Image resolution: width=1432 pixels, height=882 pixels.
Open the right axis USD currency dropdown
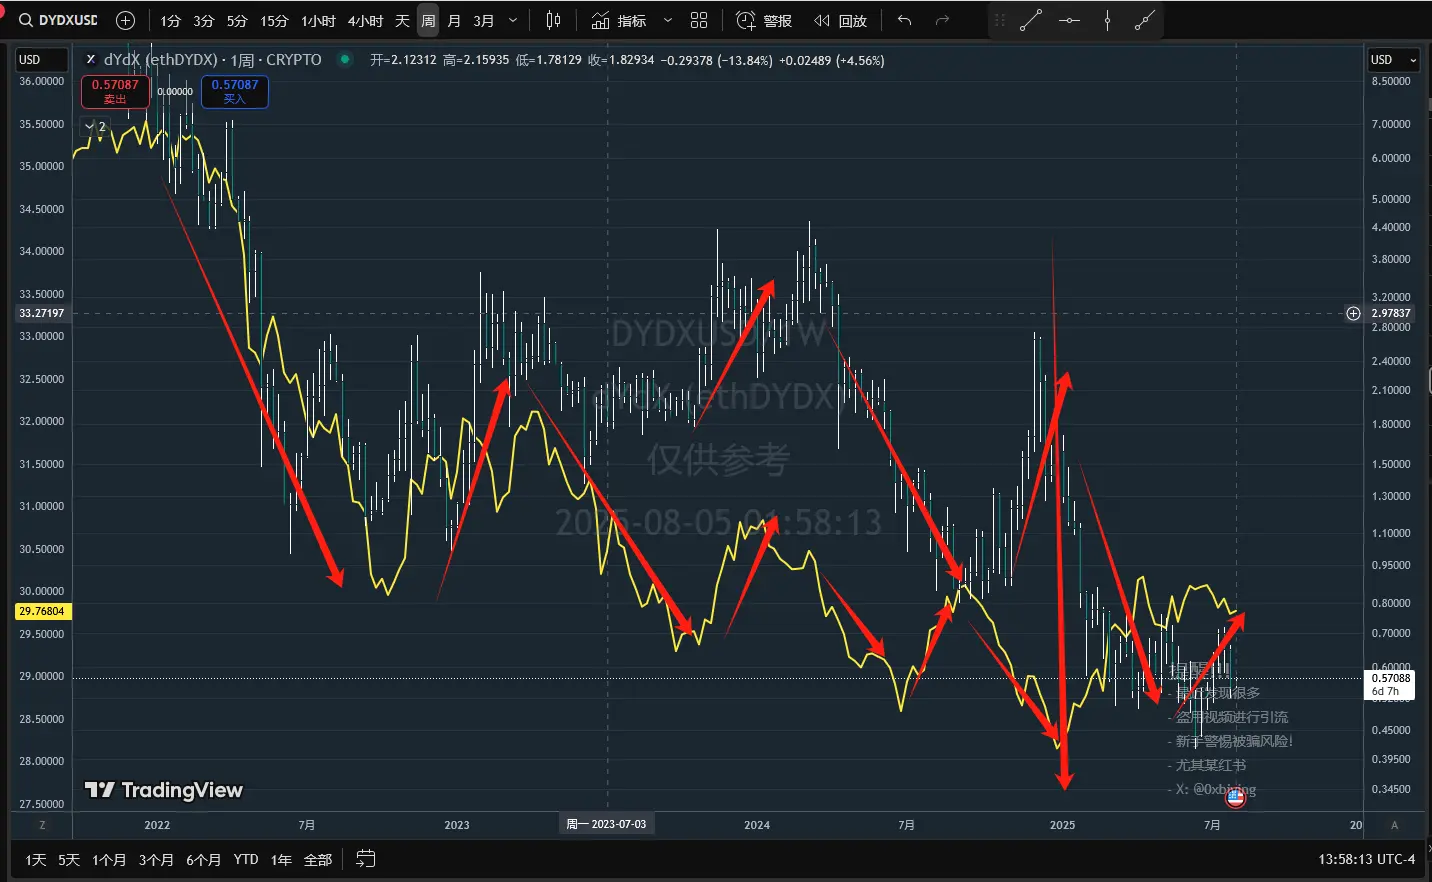pos(1394,60)
